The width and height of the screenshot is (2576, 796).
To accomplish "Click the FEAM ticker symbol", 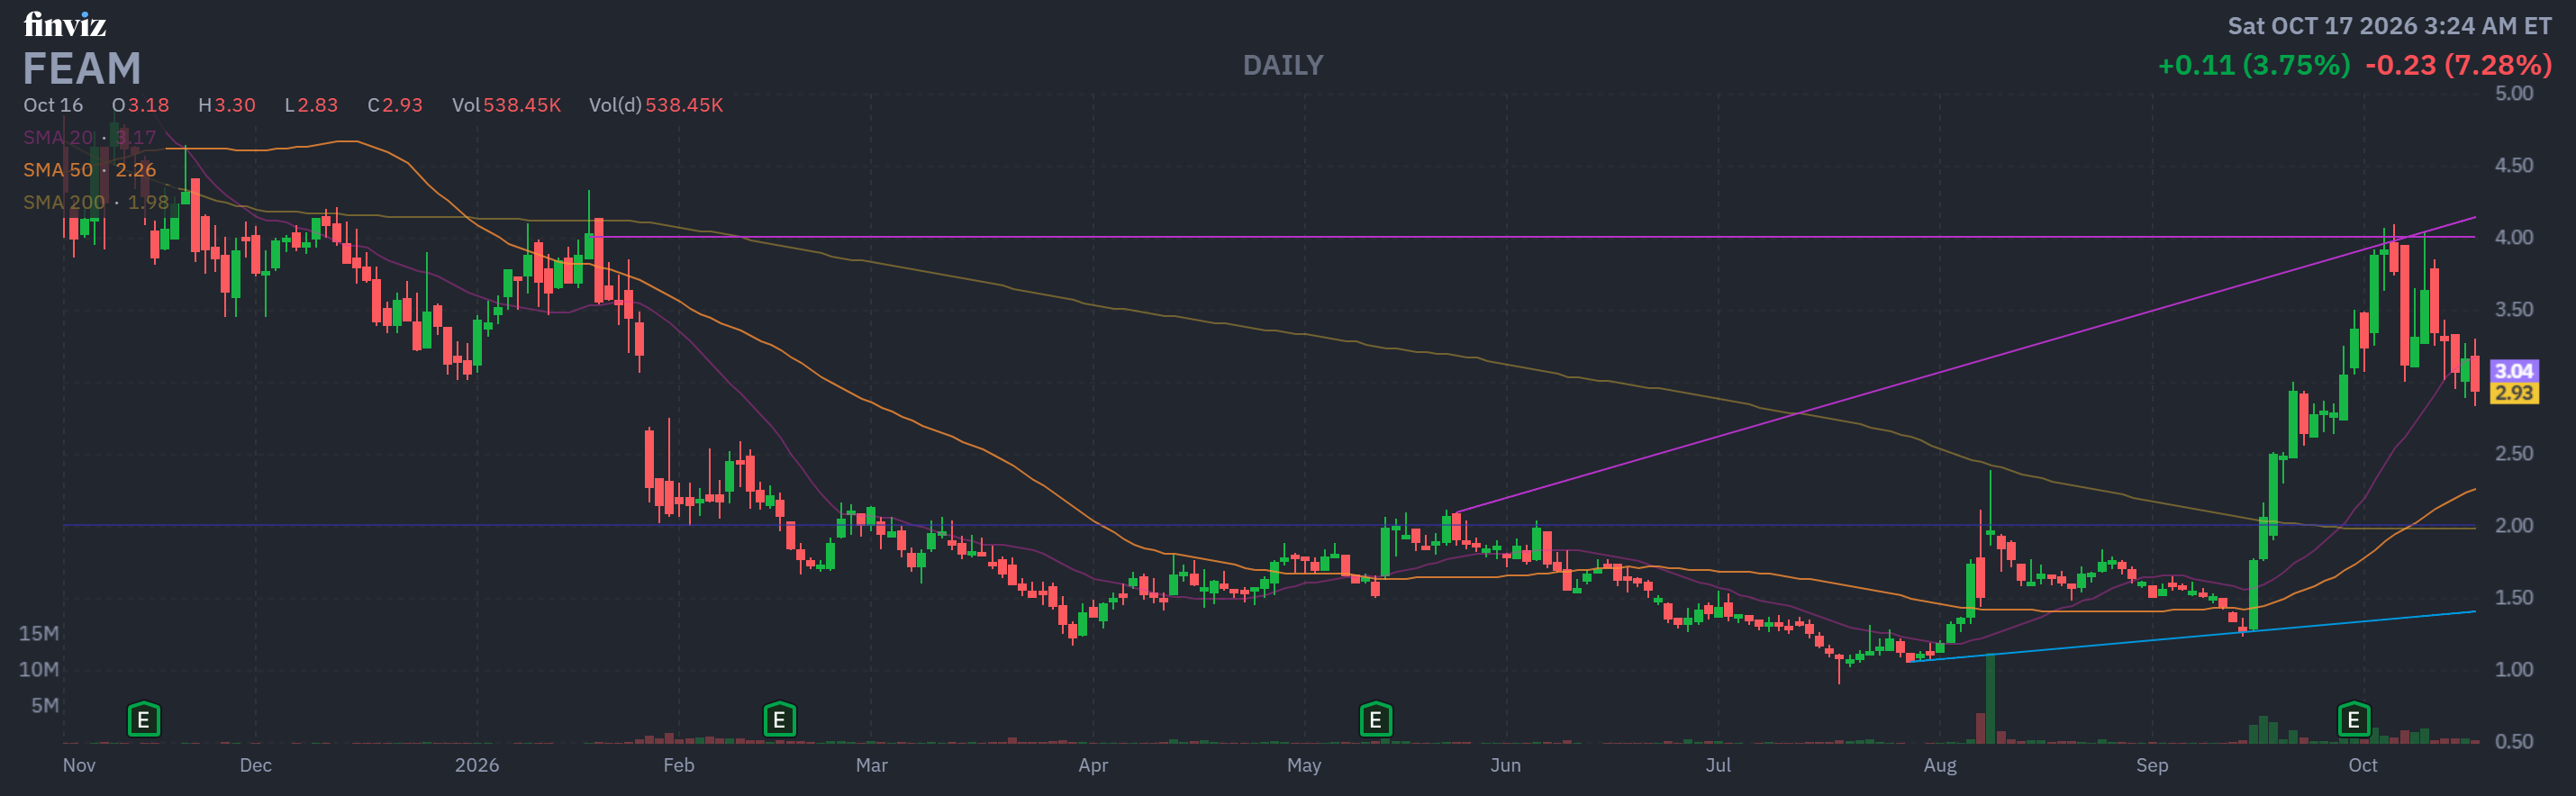I will point(82,69).
